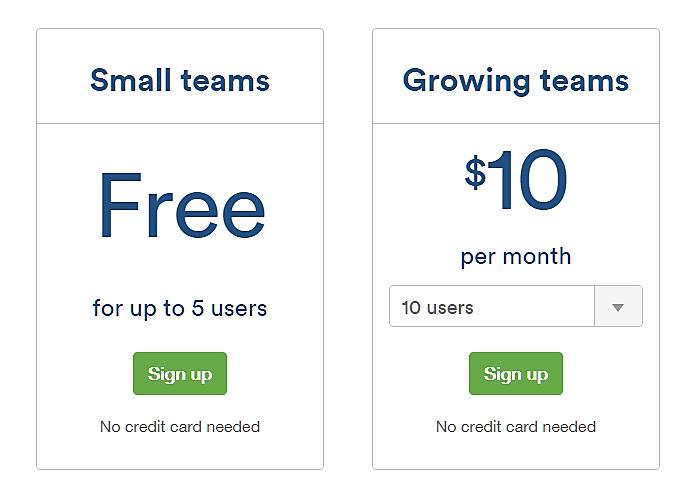
Task: Click the Growing teams heading
Action: coord(516,80)
